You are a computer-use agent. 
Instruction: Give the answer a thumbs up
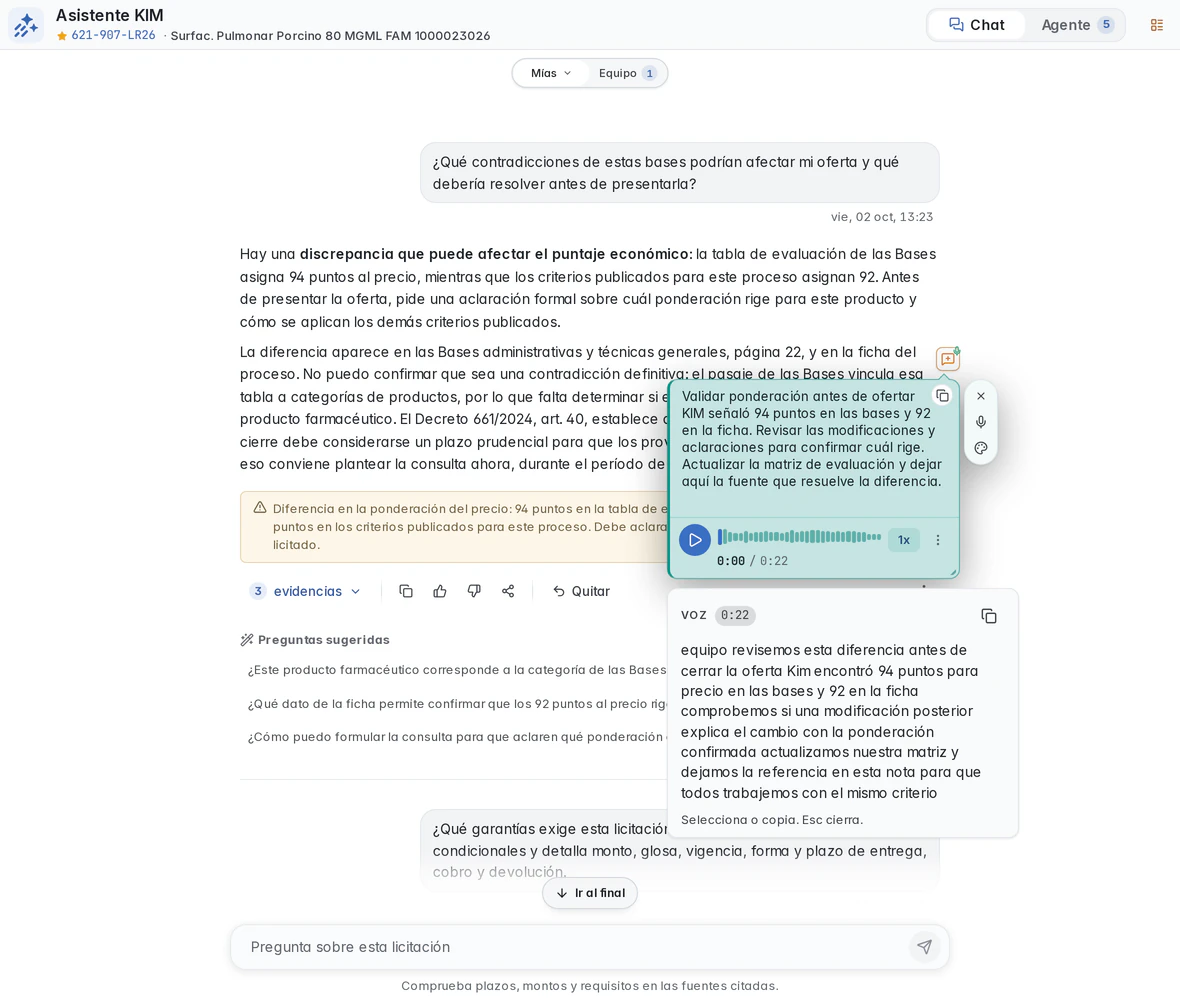coord(440,591)
